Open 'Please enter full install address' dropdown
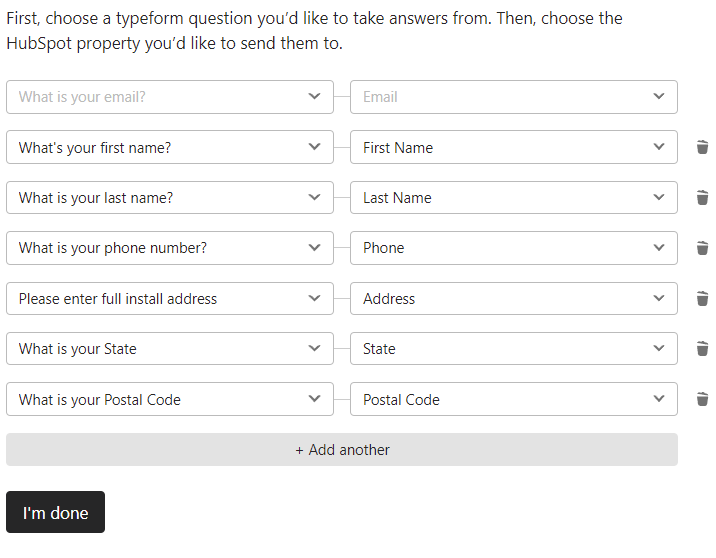 tap(170, 298)
